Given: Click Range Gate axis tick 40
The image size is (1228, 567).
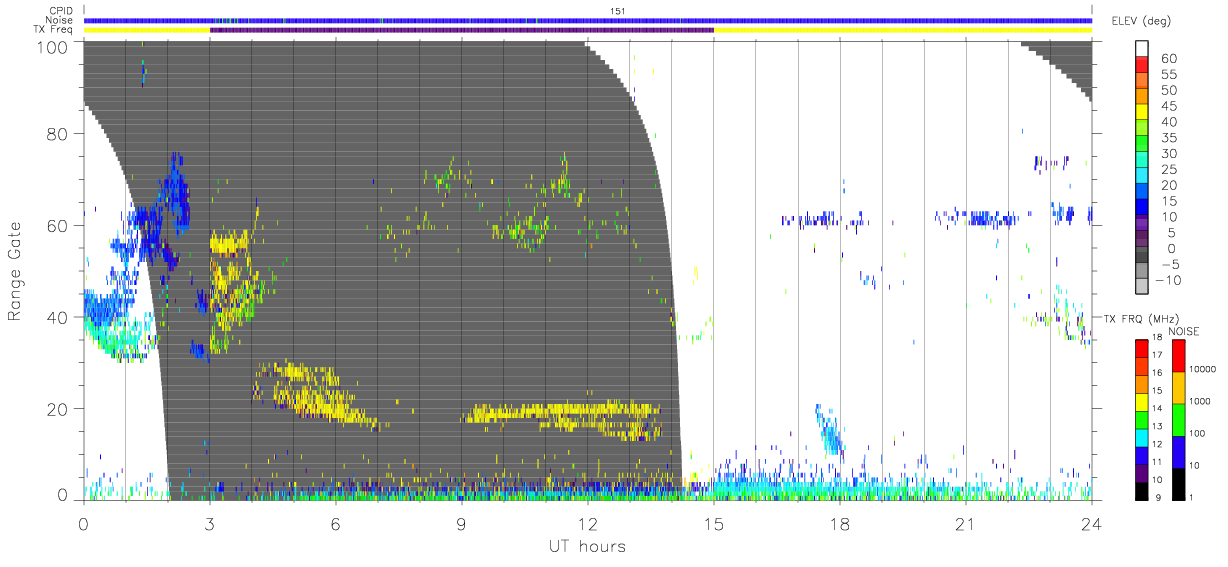Looking at the screenshot, I should pos(58,317).
